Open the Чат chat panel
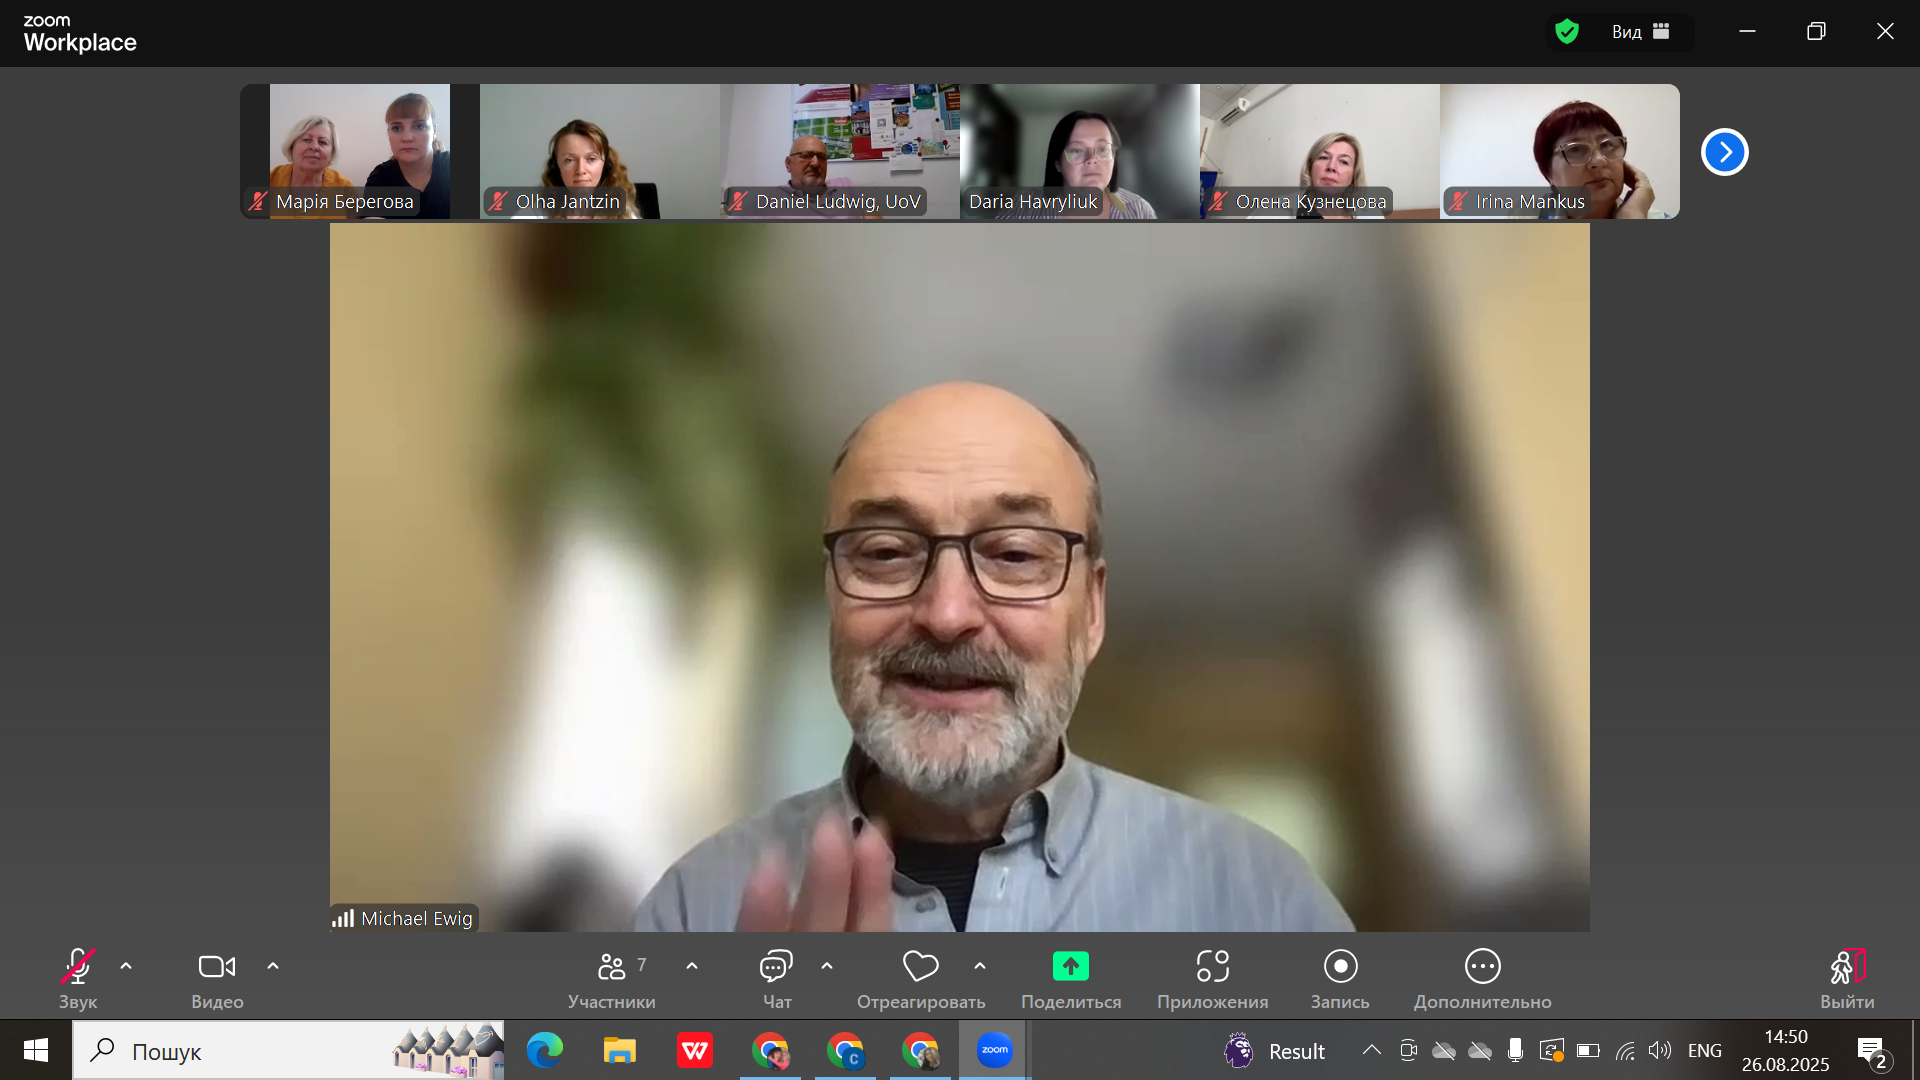The width and height of the screenshot is (1920, 1080). pyautogui.click(x=777, y=978)
